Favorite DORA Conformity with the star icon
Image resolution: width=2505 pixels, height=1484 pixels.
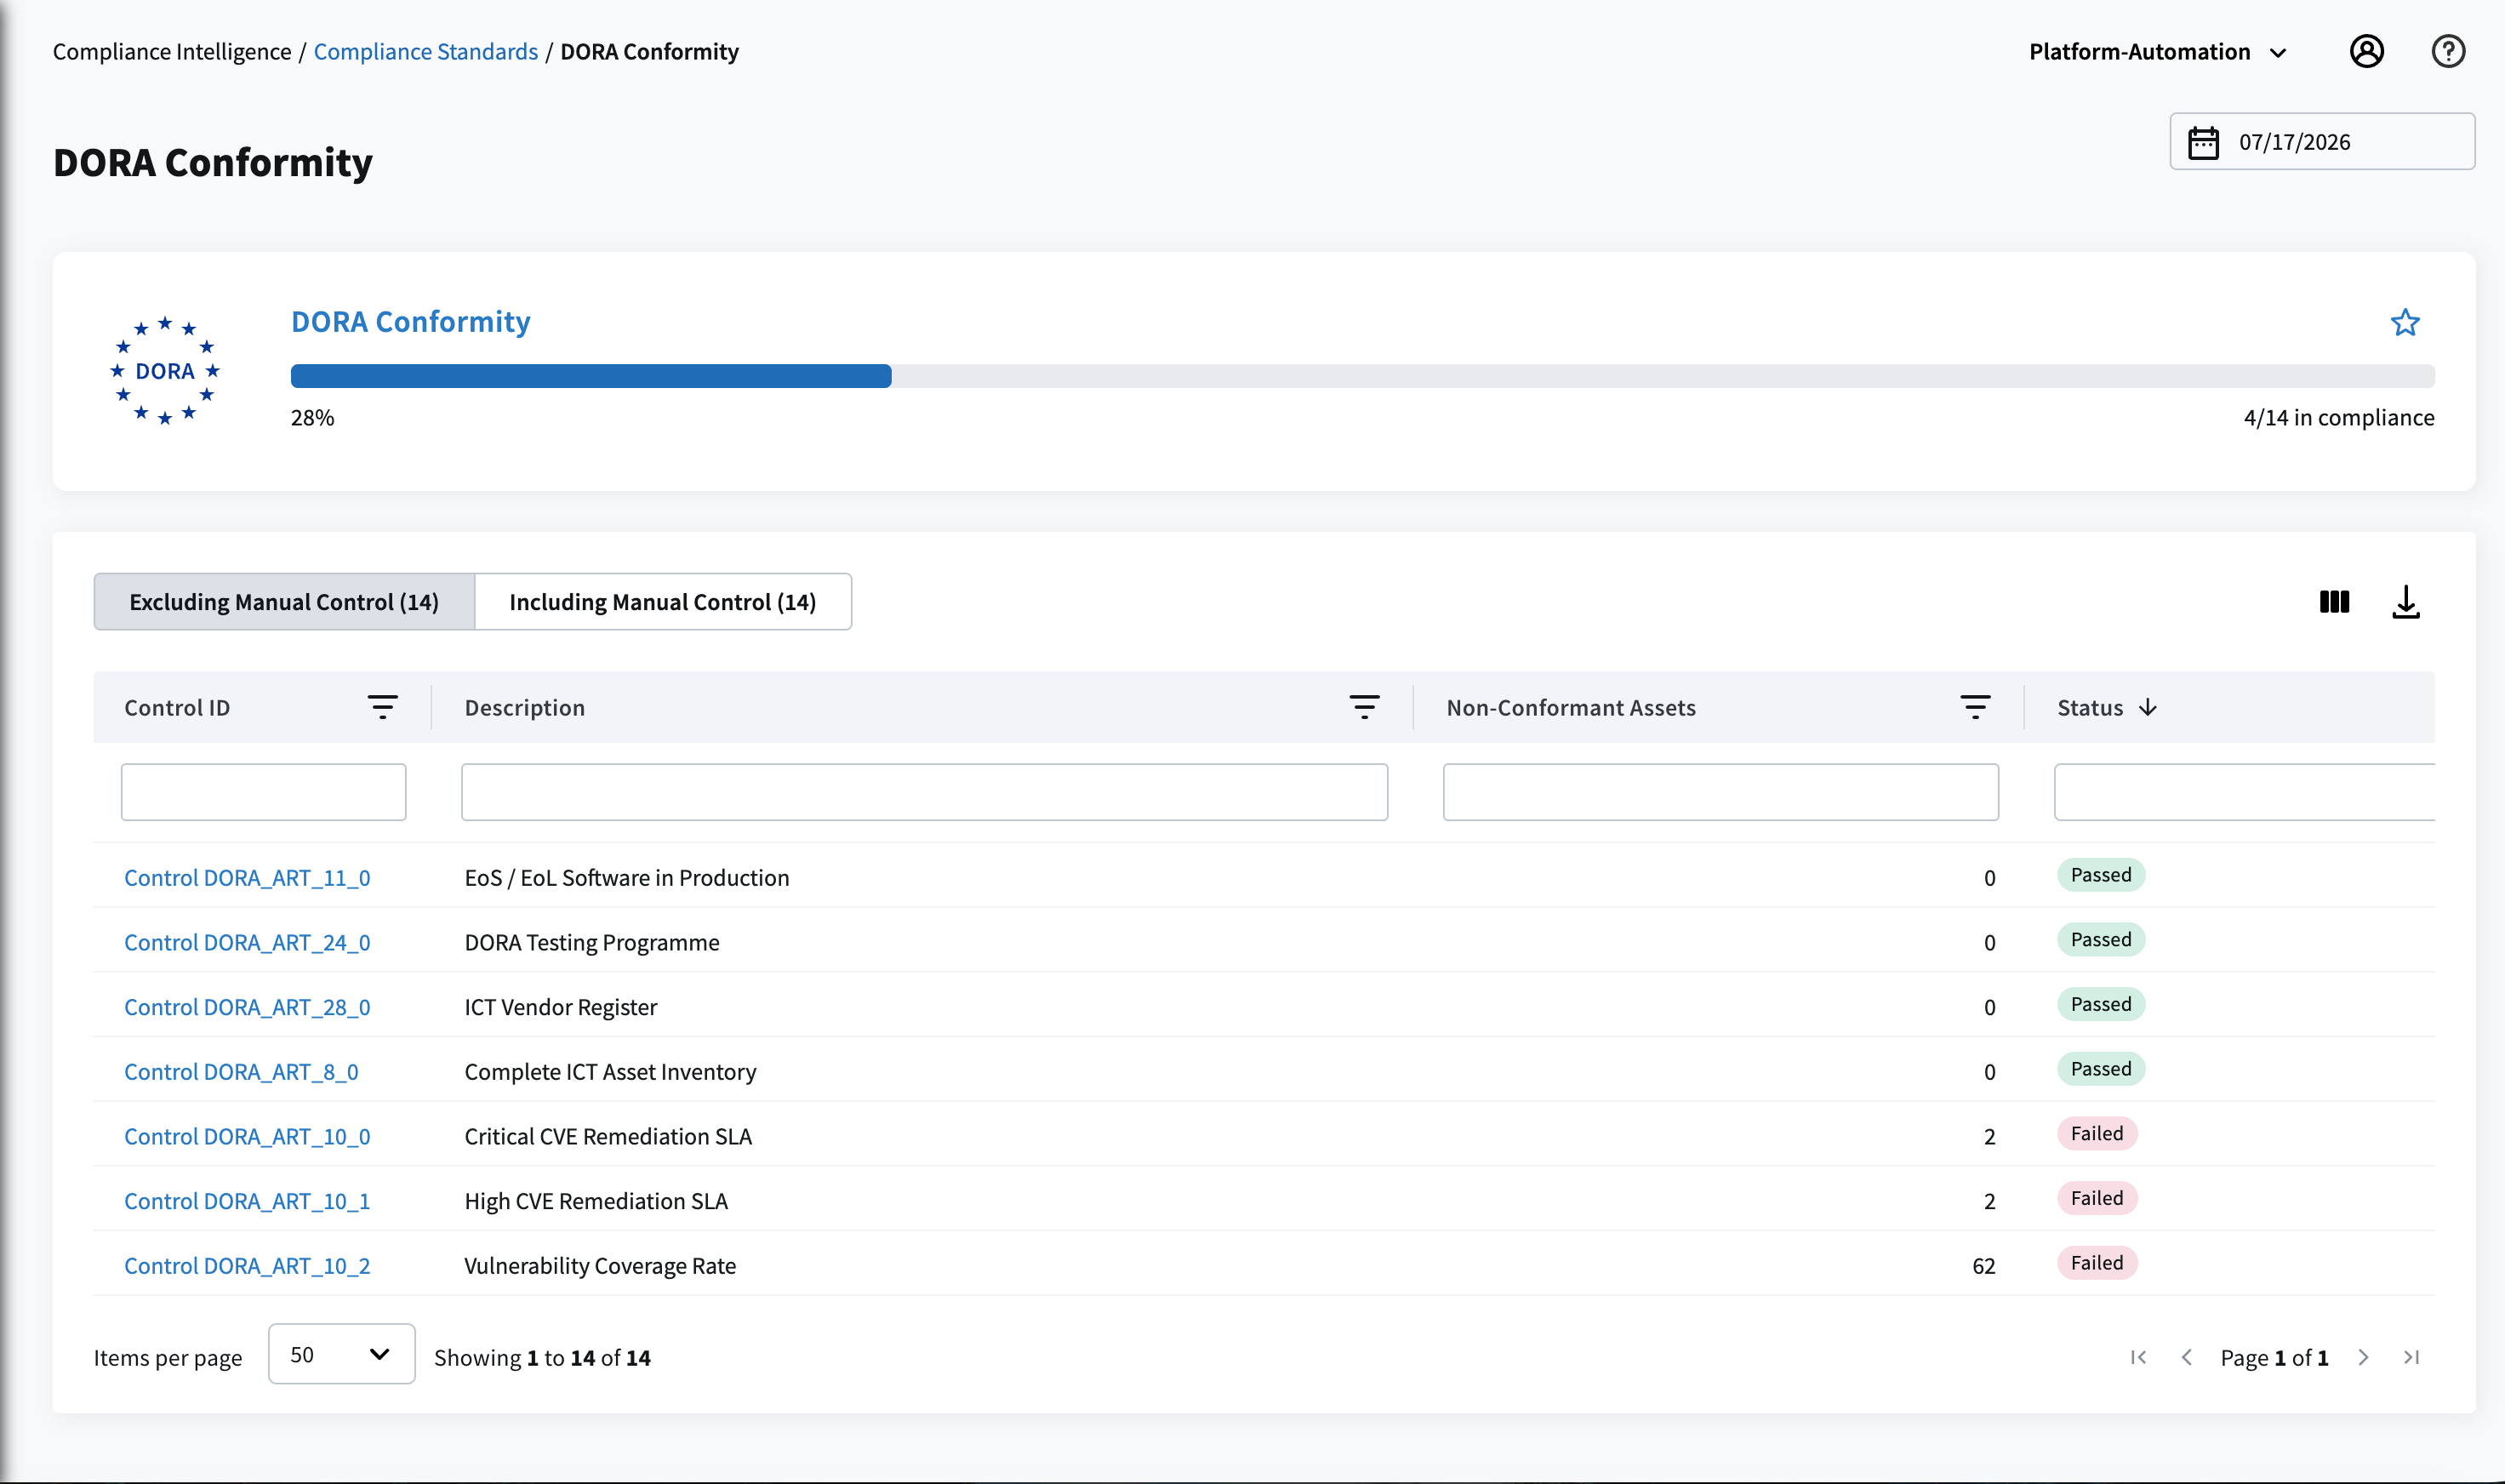[x=2404, y=322]
